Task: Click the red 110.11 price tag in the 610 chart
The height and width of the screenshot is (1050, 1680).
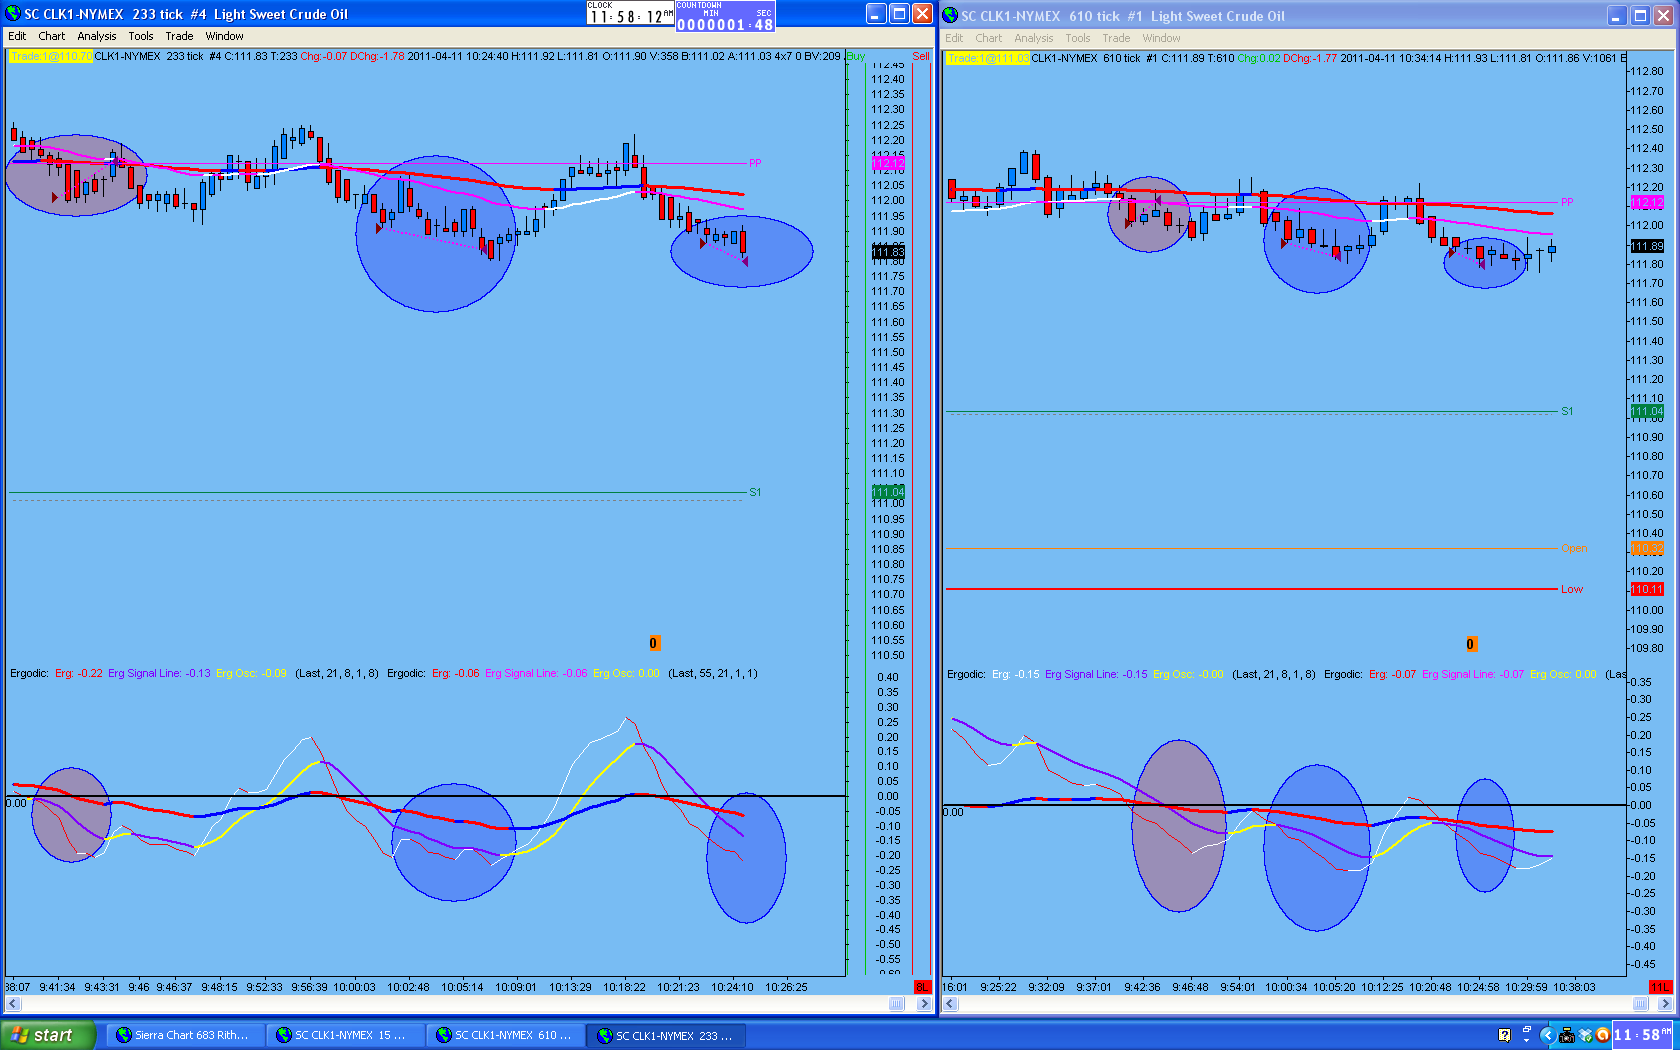Action: point(1647,589)
